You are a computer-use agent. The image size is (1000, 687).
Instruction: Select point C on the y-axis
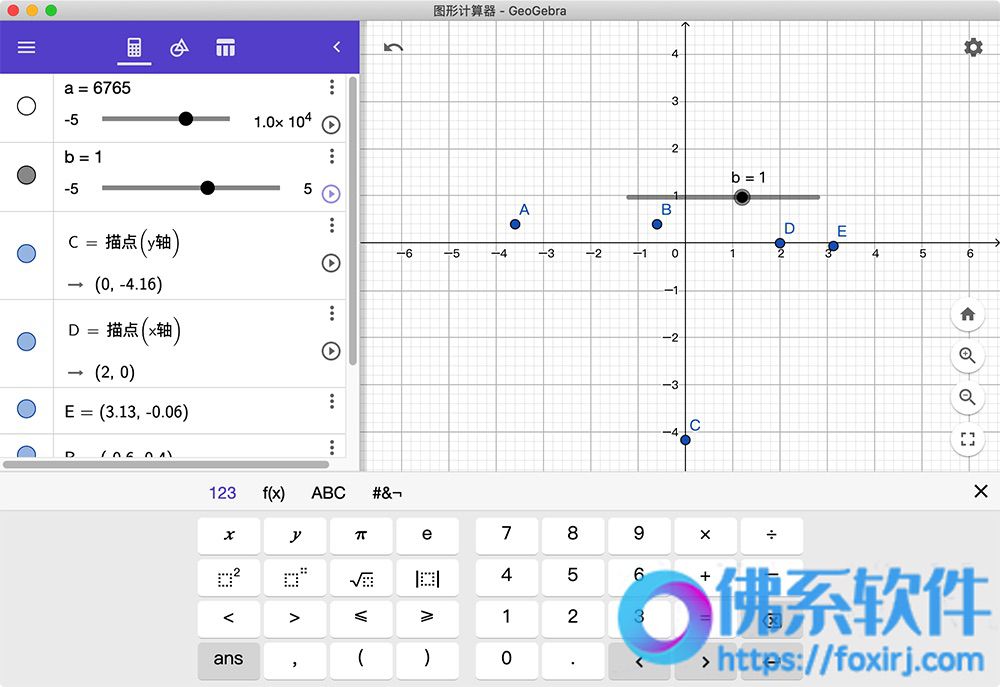686,440
